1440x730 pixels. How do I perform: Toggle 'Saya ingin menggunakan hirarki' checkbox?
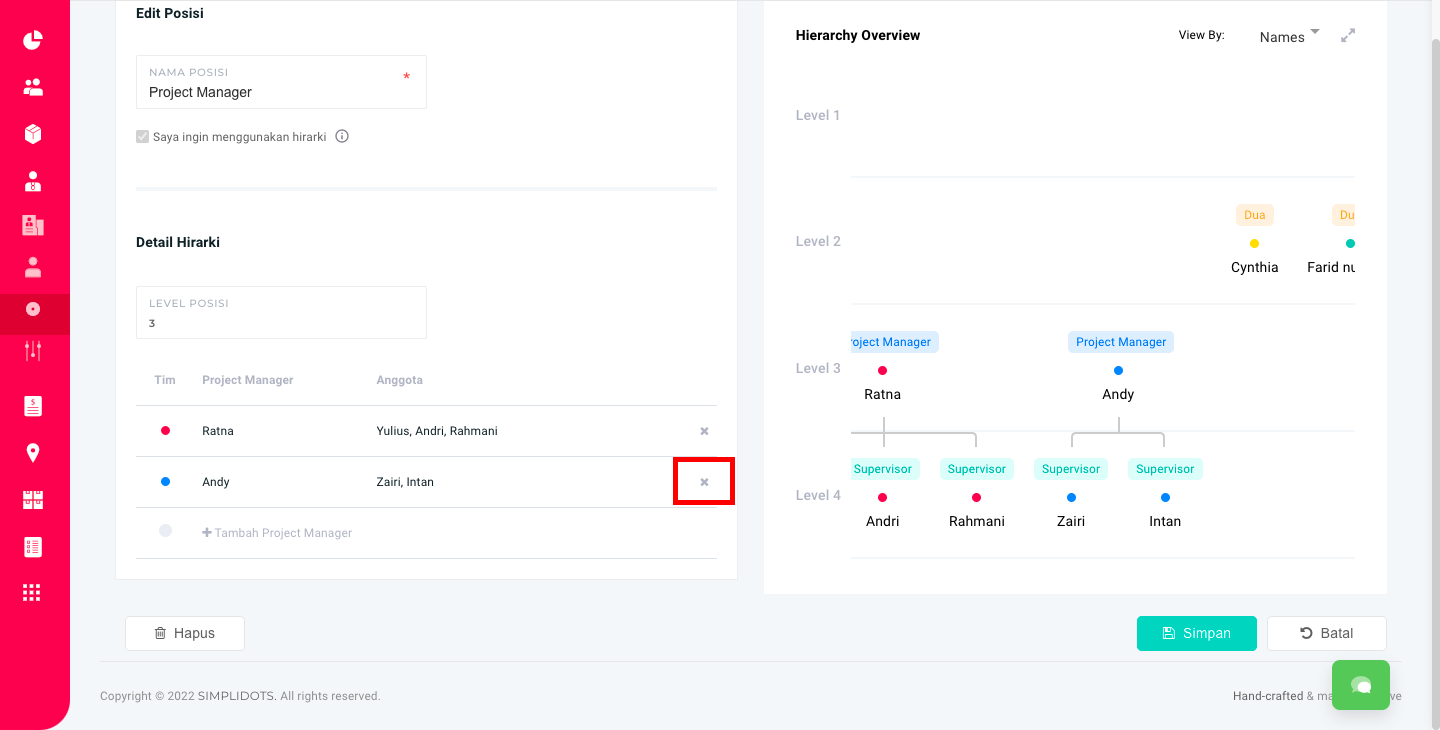point(143,137)
